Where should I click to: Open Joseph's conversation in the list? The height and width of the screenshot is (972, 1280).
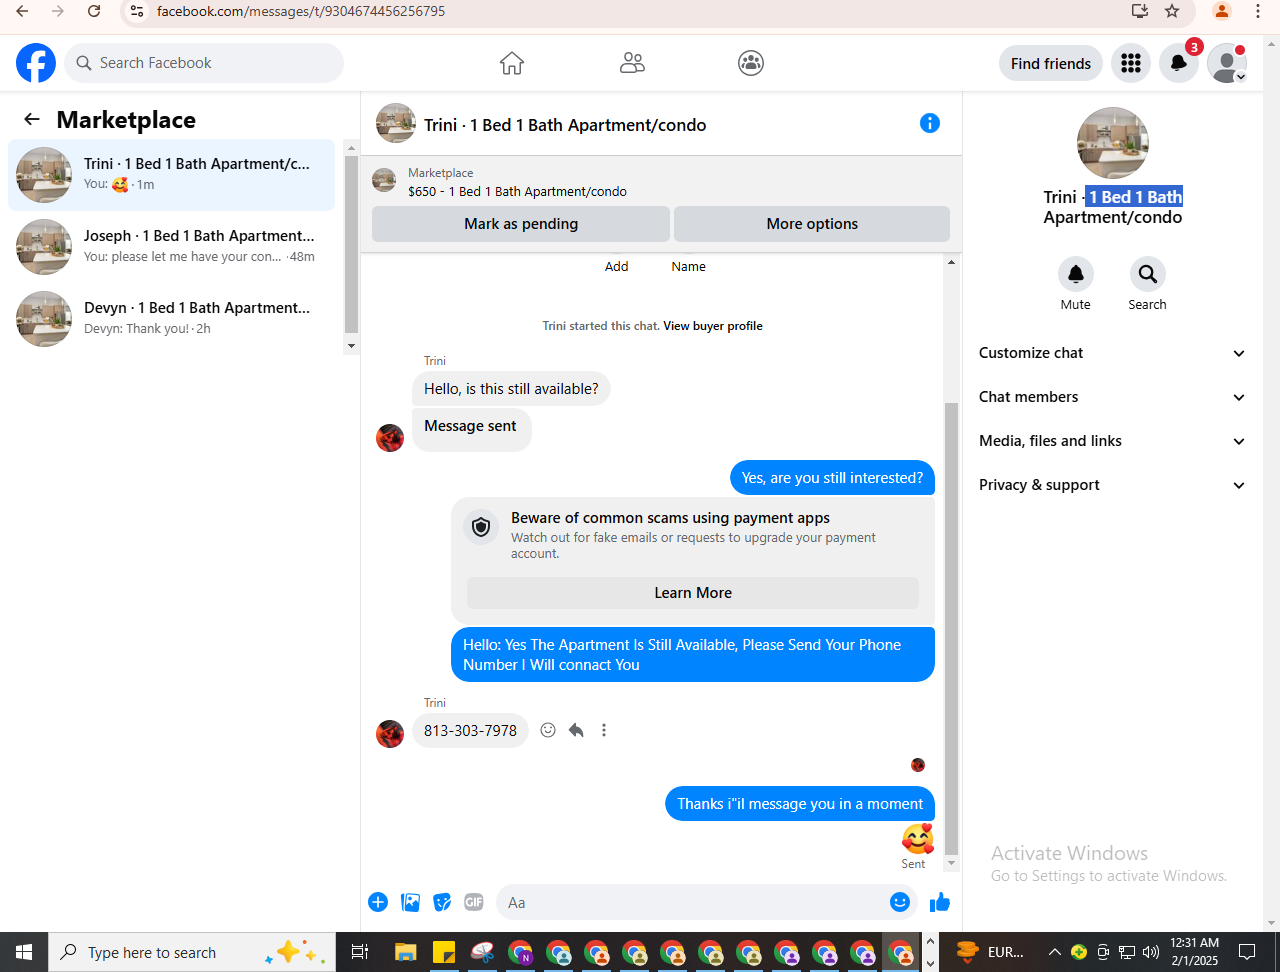(171, 247)
